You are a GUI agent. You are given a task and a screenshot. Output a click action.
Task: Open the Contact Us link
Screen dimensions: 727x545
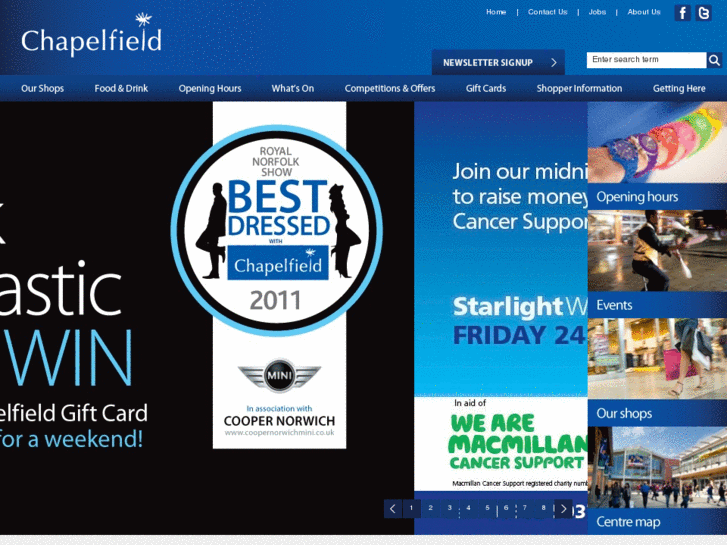(x=548, y=12)
